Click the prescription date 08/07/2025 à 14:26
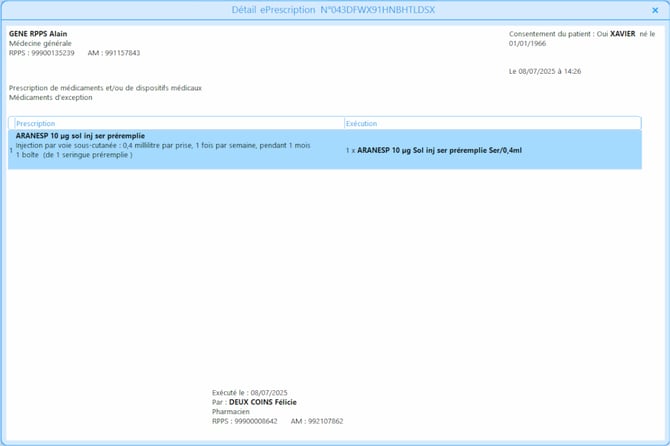This screenshot has height=446, width=670. (545, 71)
